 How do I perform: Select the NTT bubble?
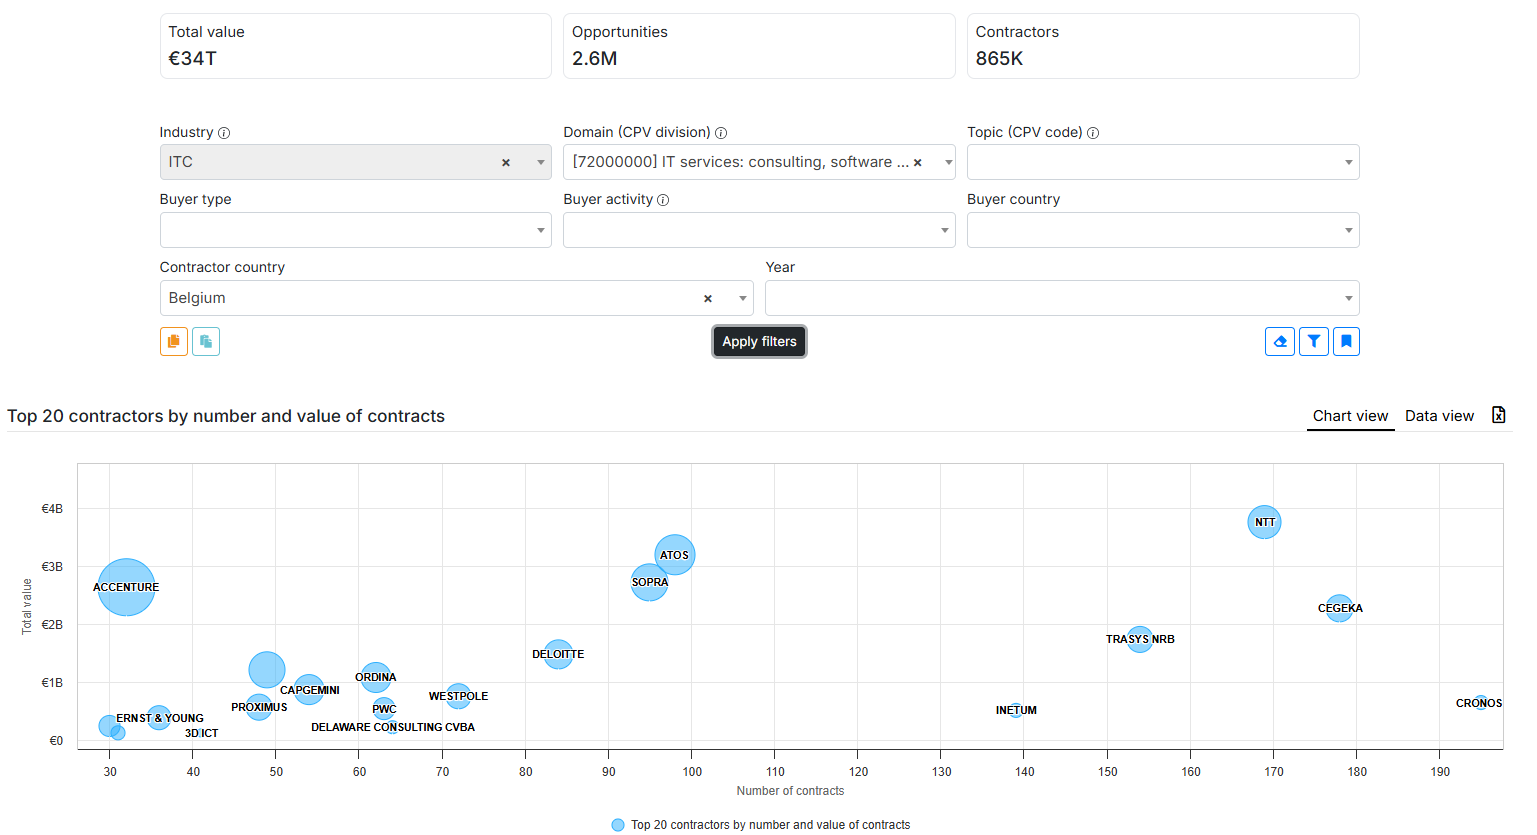point(1264,522)
